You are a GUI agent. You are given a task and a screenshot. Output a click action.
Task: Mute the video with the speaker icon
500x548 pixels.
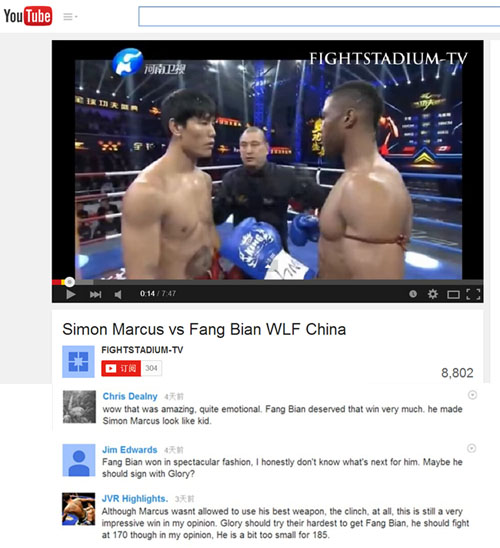pyautogui.click(x=118, y=295)
